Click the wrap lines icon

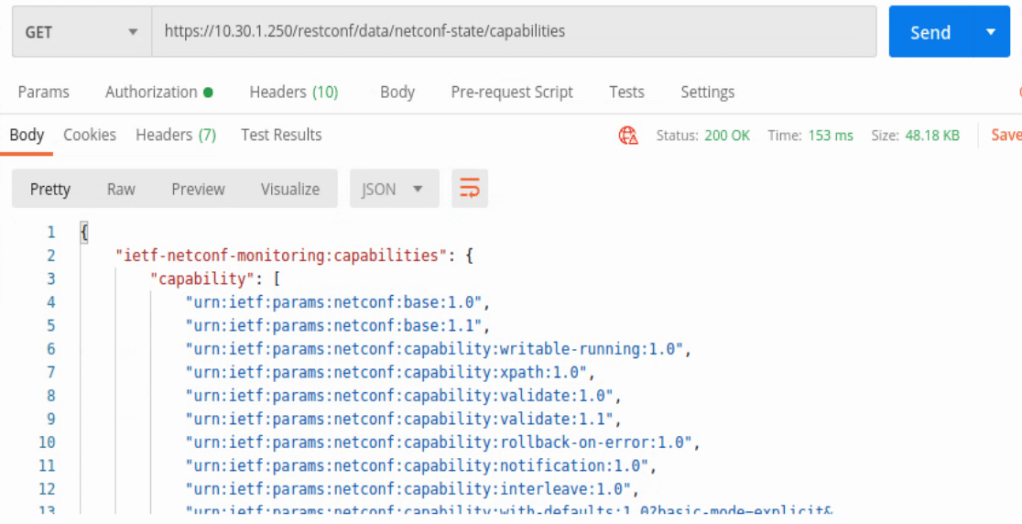pyautogui.click(x=469, y=189)
